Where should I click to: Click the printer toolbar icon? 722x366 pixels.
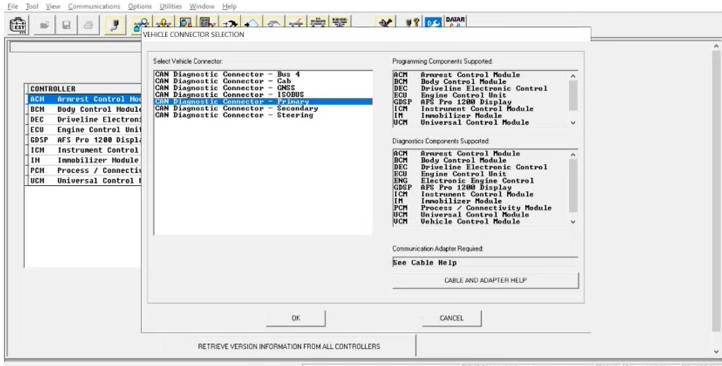(x=88, y=25)
